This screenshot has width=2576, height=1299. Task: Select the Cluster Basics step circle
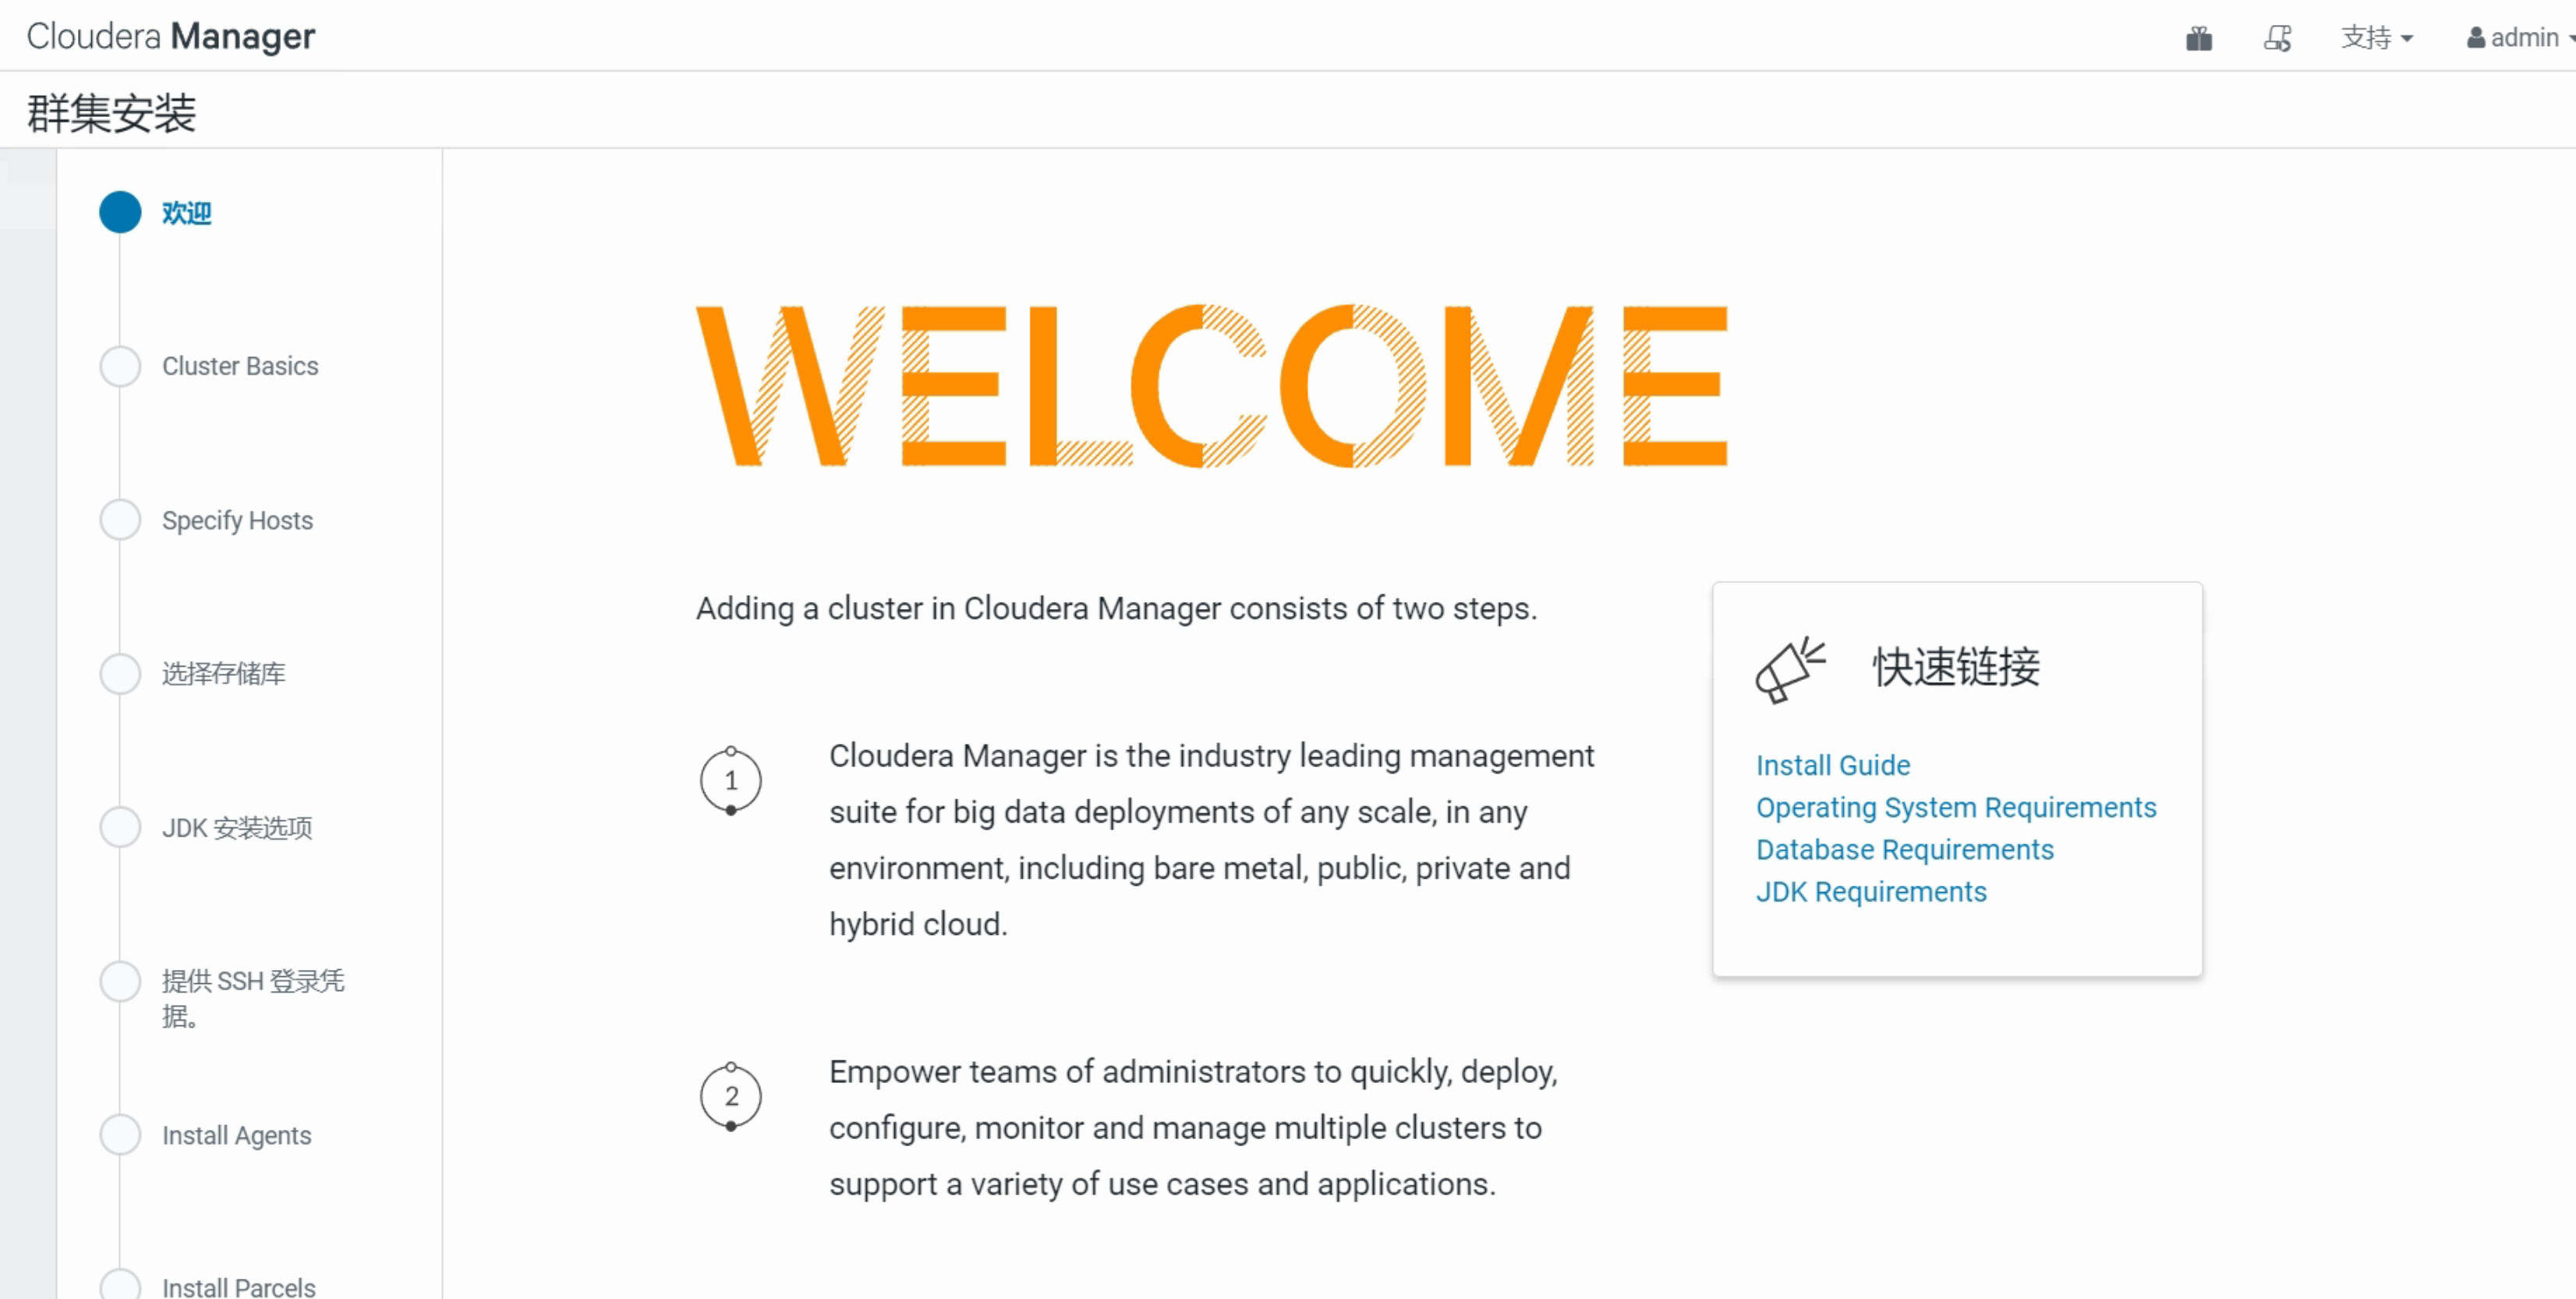click(120, 366)
